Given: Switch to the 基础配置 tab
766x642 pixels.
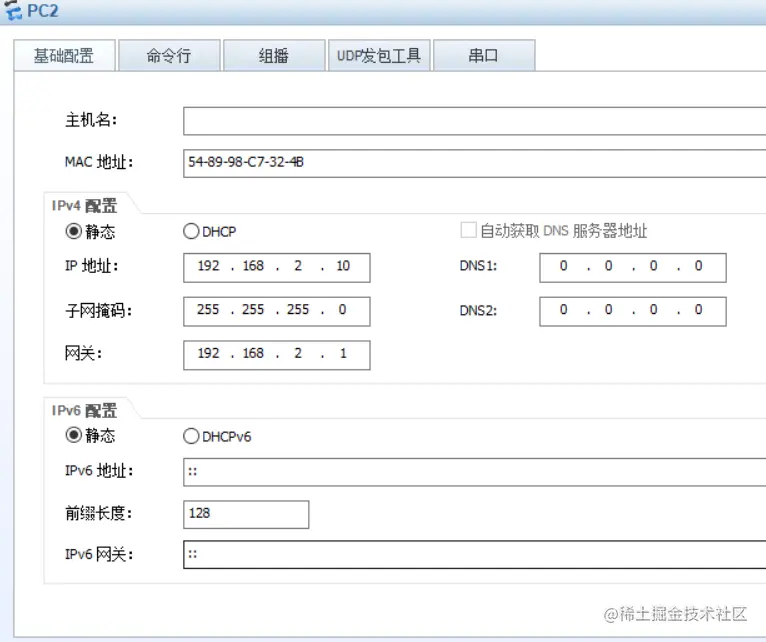Looking at the screenshot, I should [64, 56].
